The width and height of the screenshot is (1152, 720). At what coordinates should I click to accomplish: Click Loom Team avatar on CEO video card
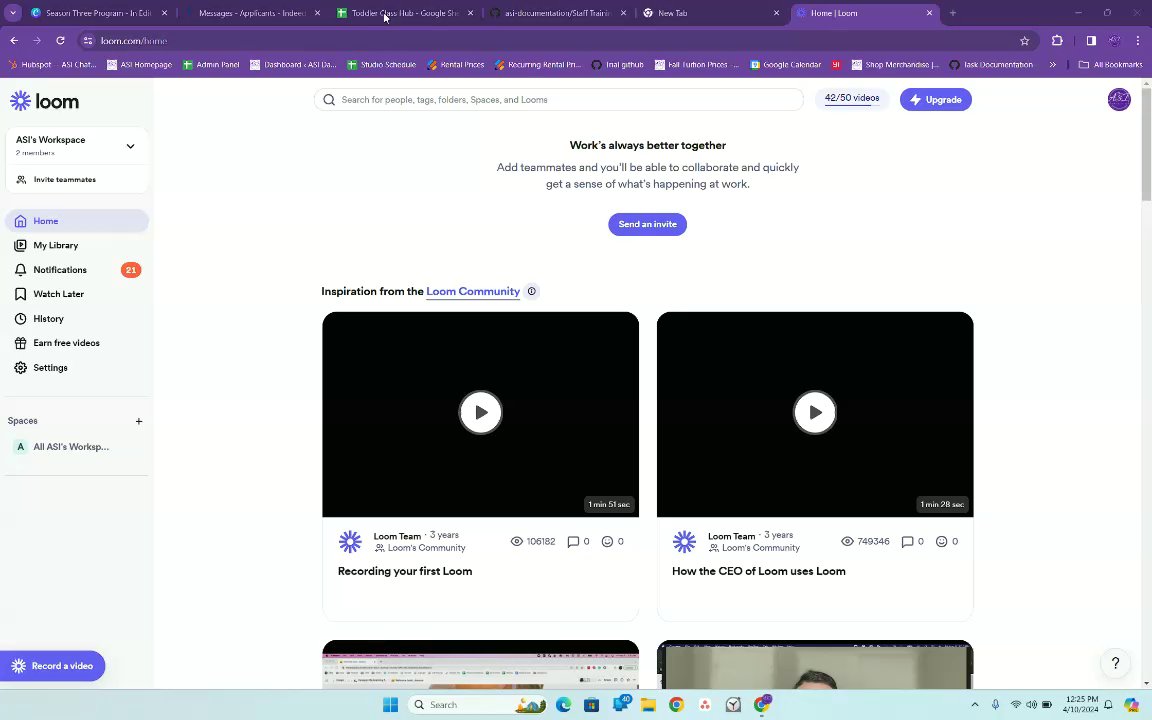(x=684, y=541)
